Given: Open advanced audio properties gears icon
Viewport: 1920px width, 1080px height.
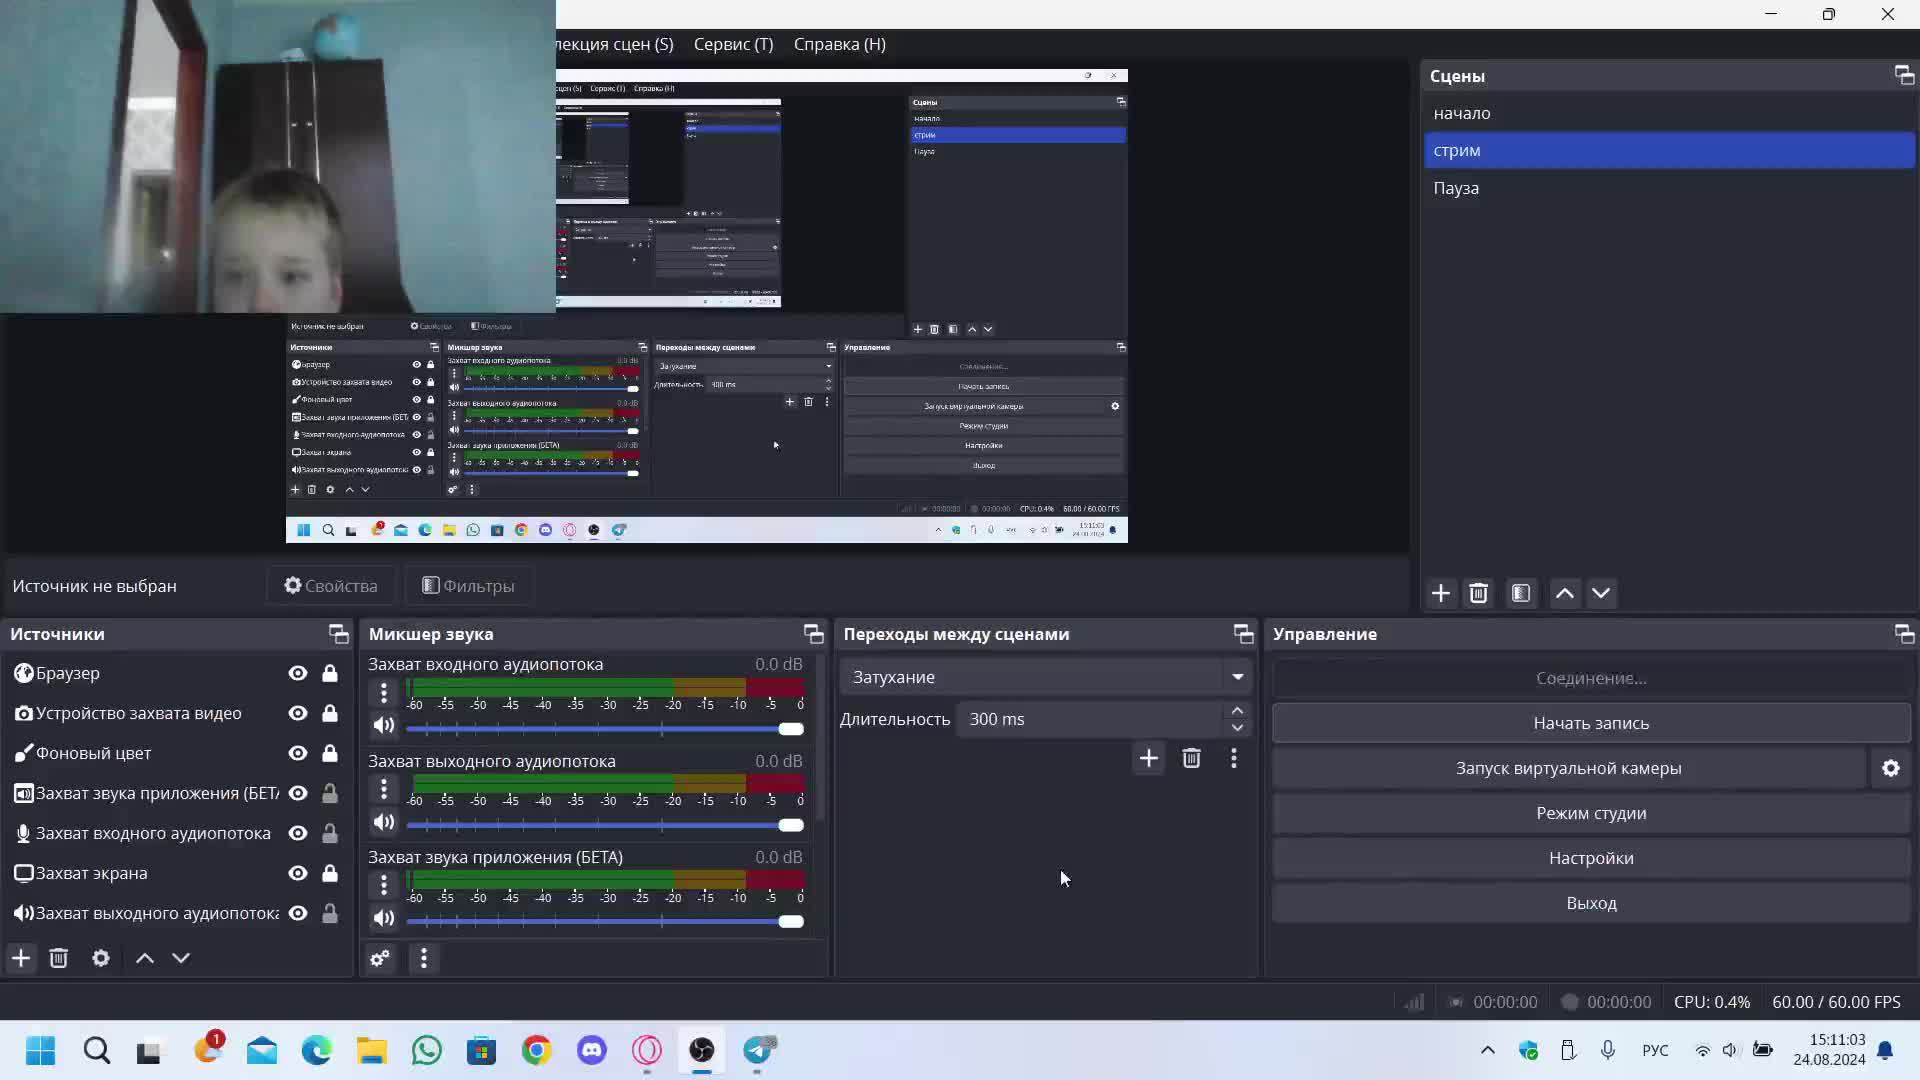Looking at the screenshot, I should tap(380, 958).
